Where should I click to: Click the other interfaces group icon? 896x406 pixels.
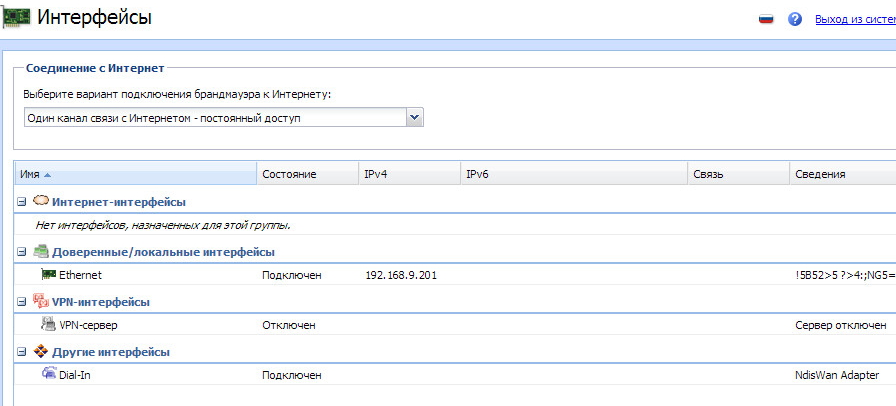pyautogui.click(x=41, y=351)
